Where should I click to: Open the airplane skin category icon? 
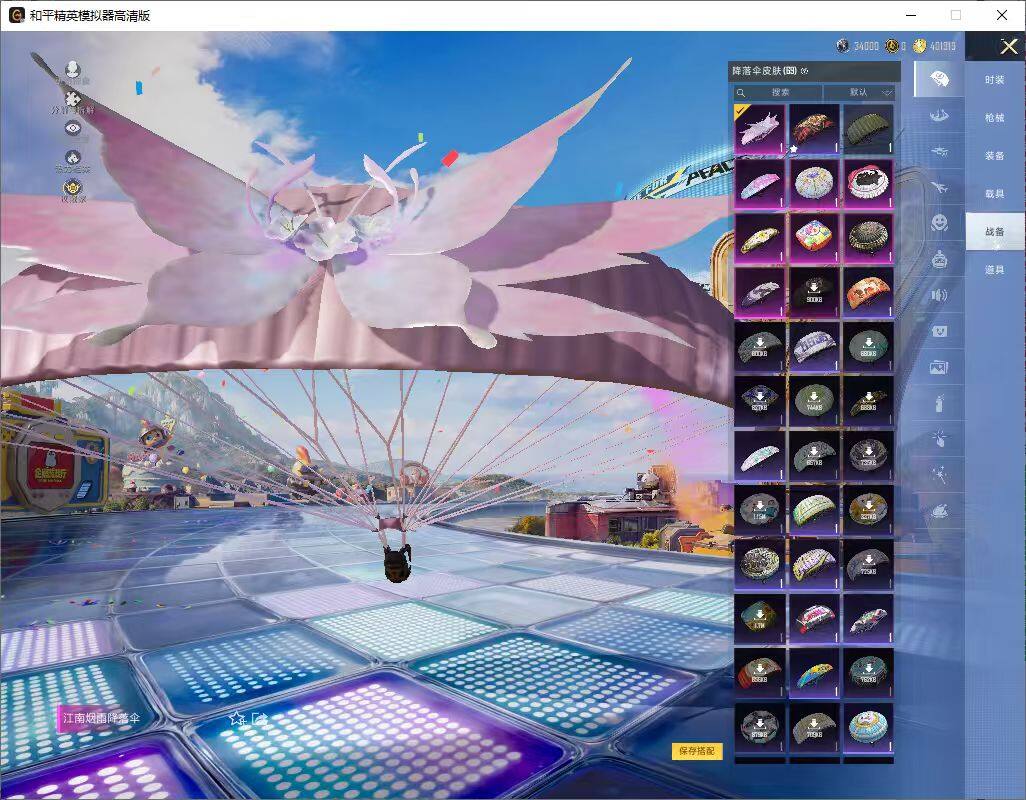tap(939, 187)
